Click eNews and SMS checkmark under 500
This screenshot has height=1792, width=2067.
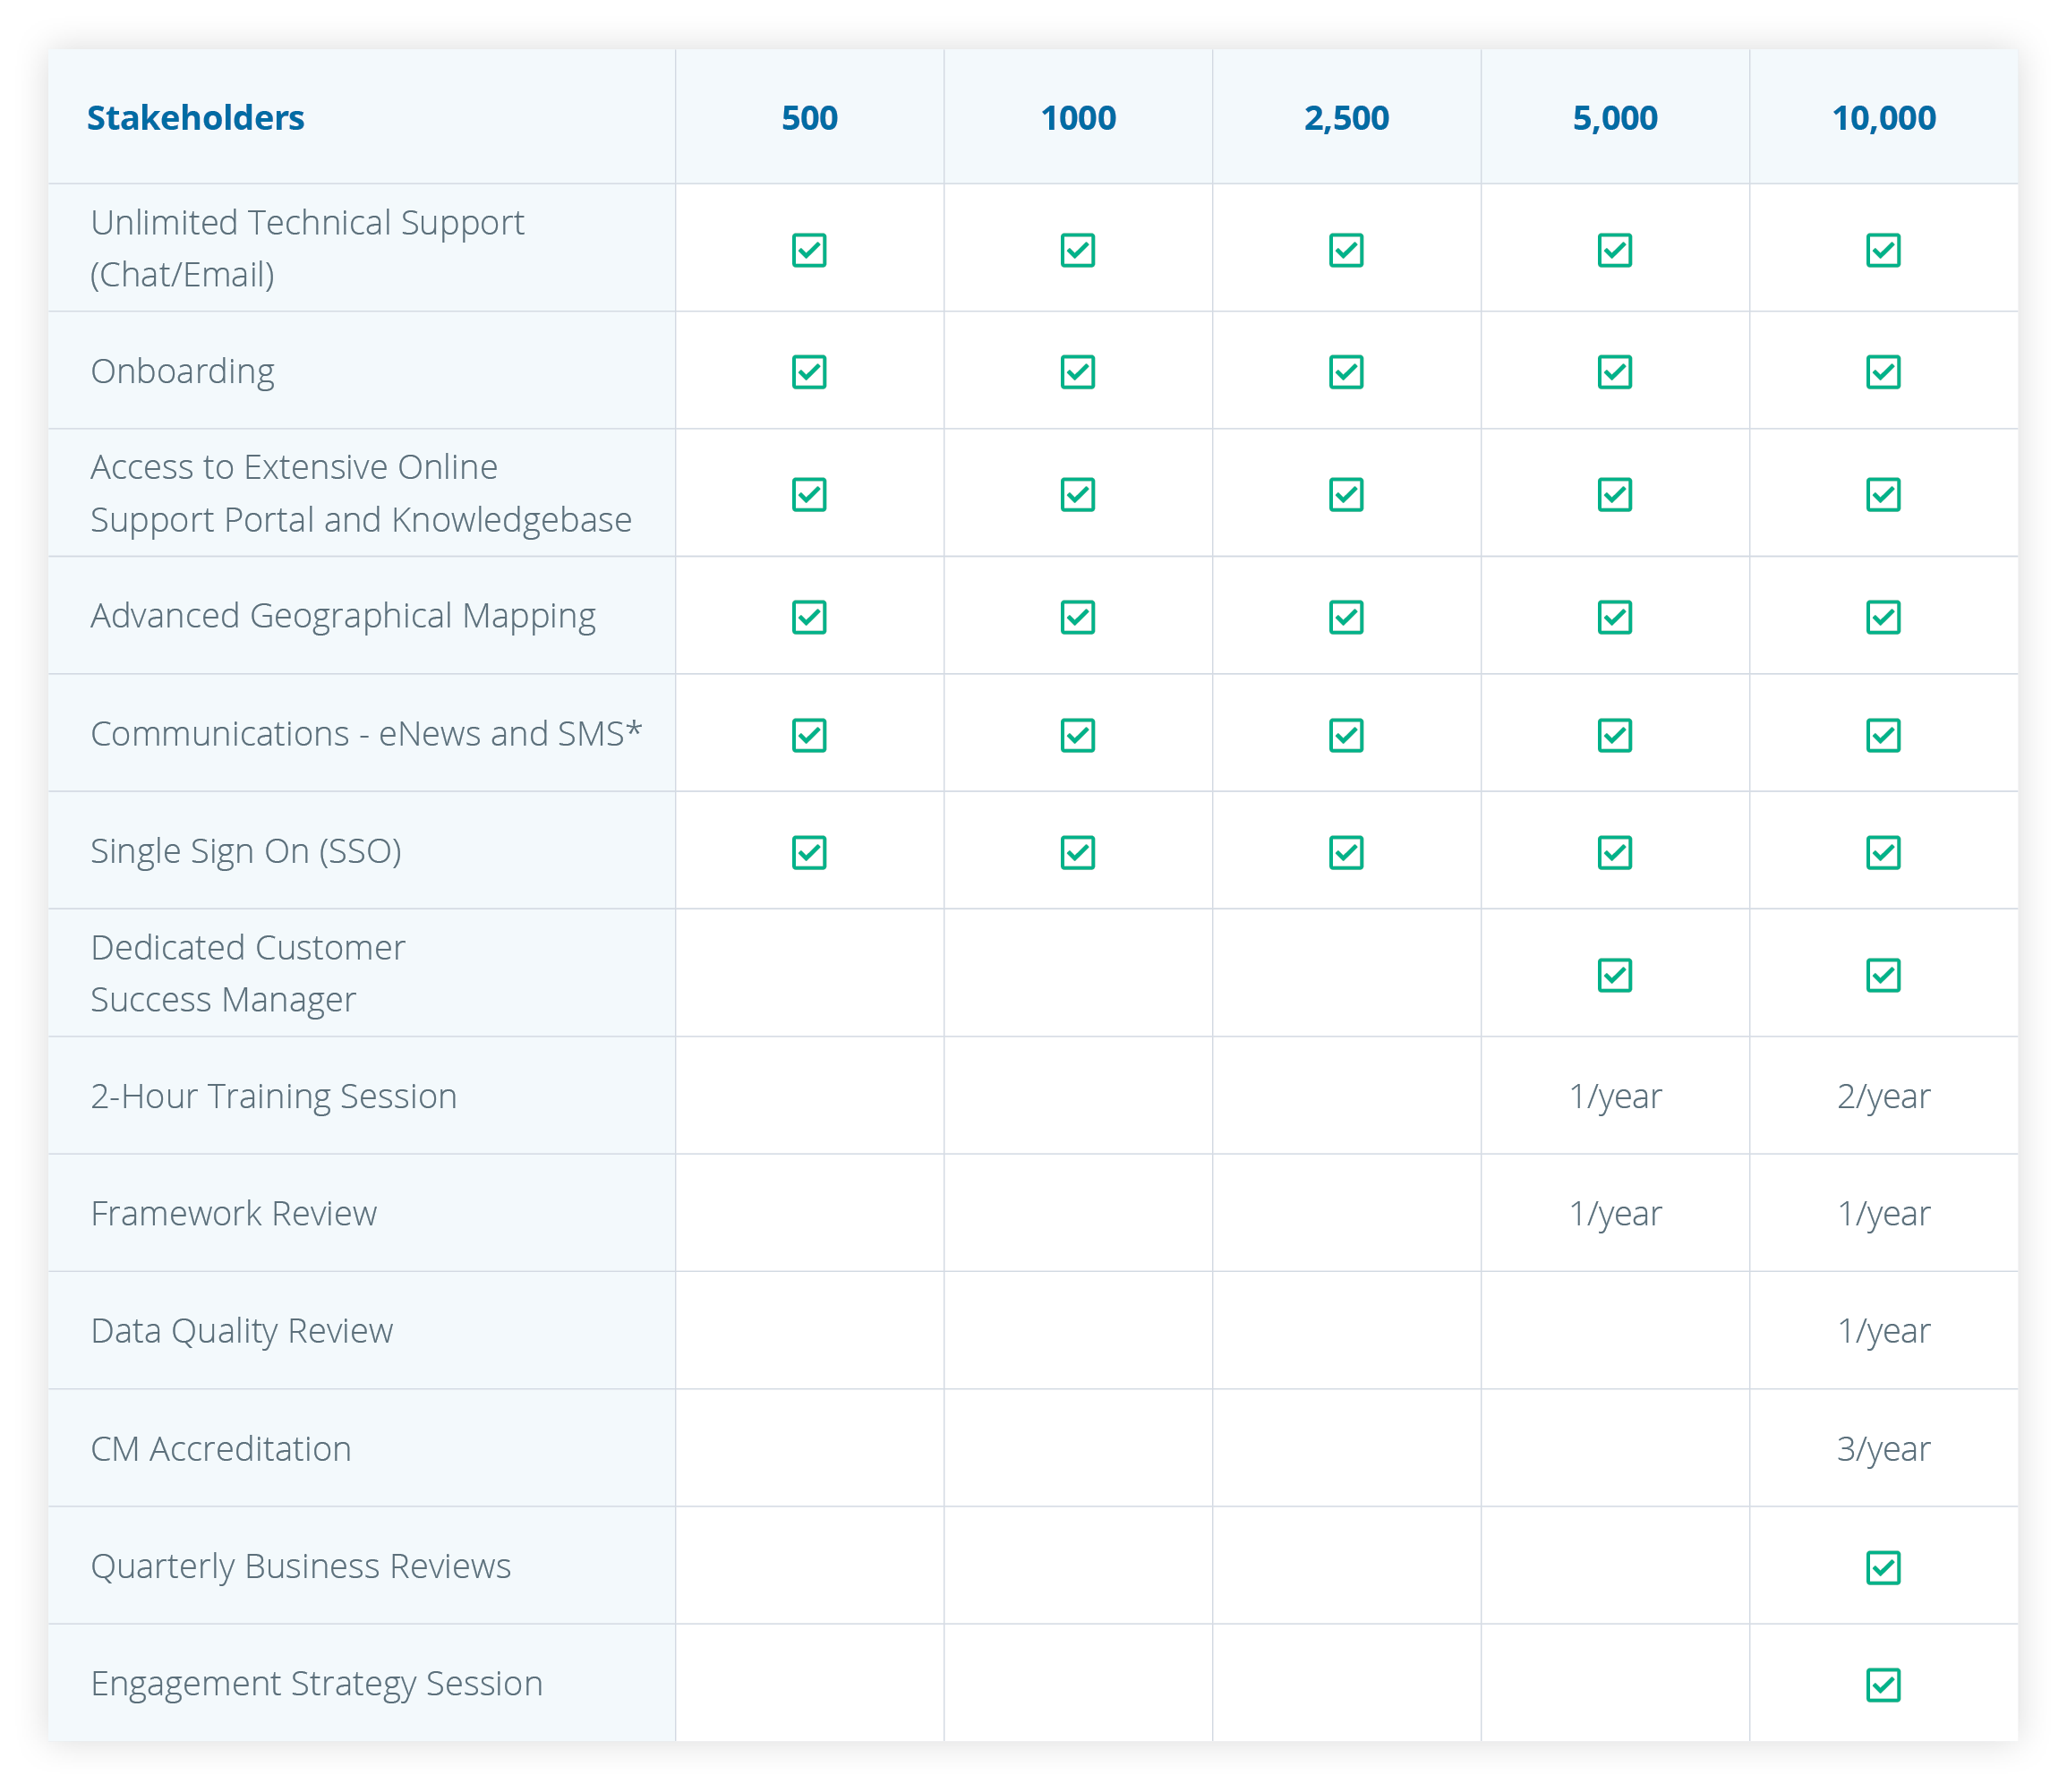point(809,735)
